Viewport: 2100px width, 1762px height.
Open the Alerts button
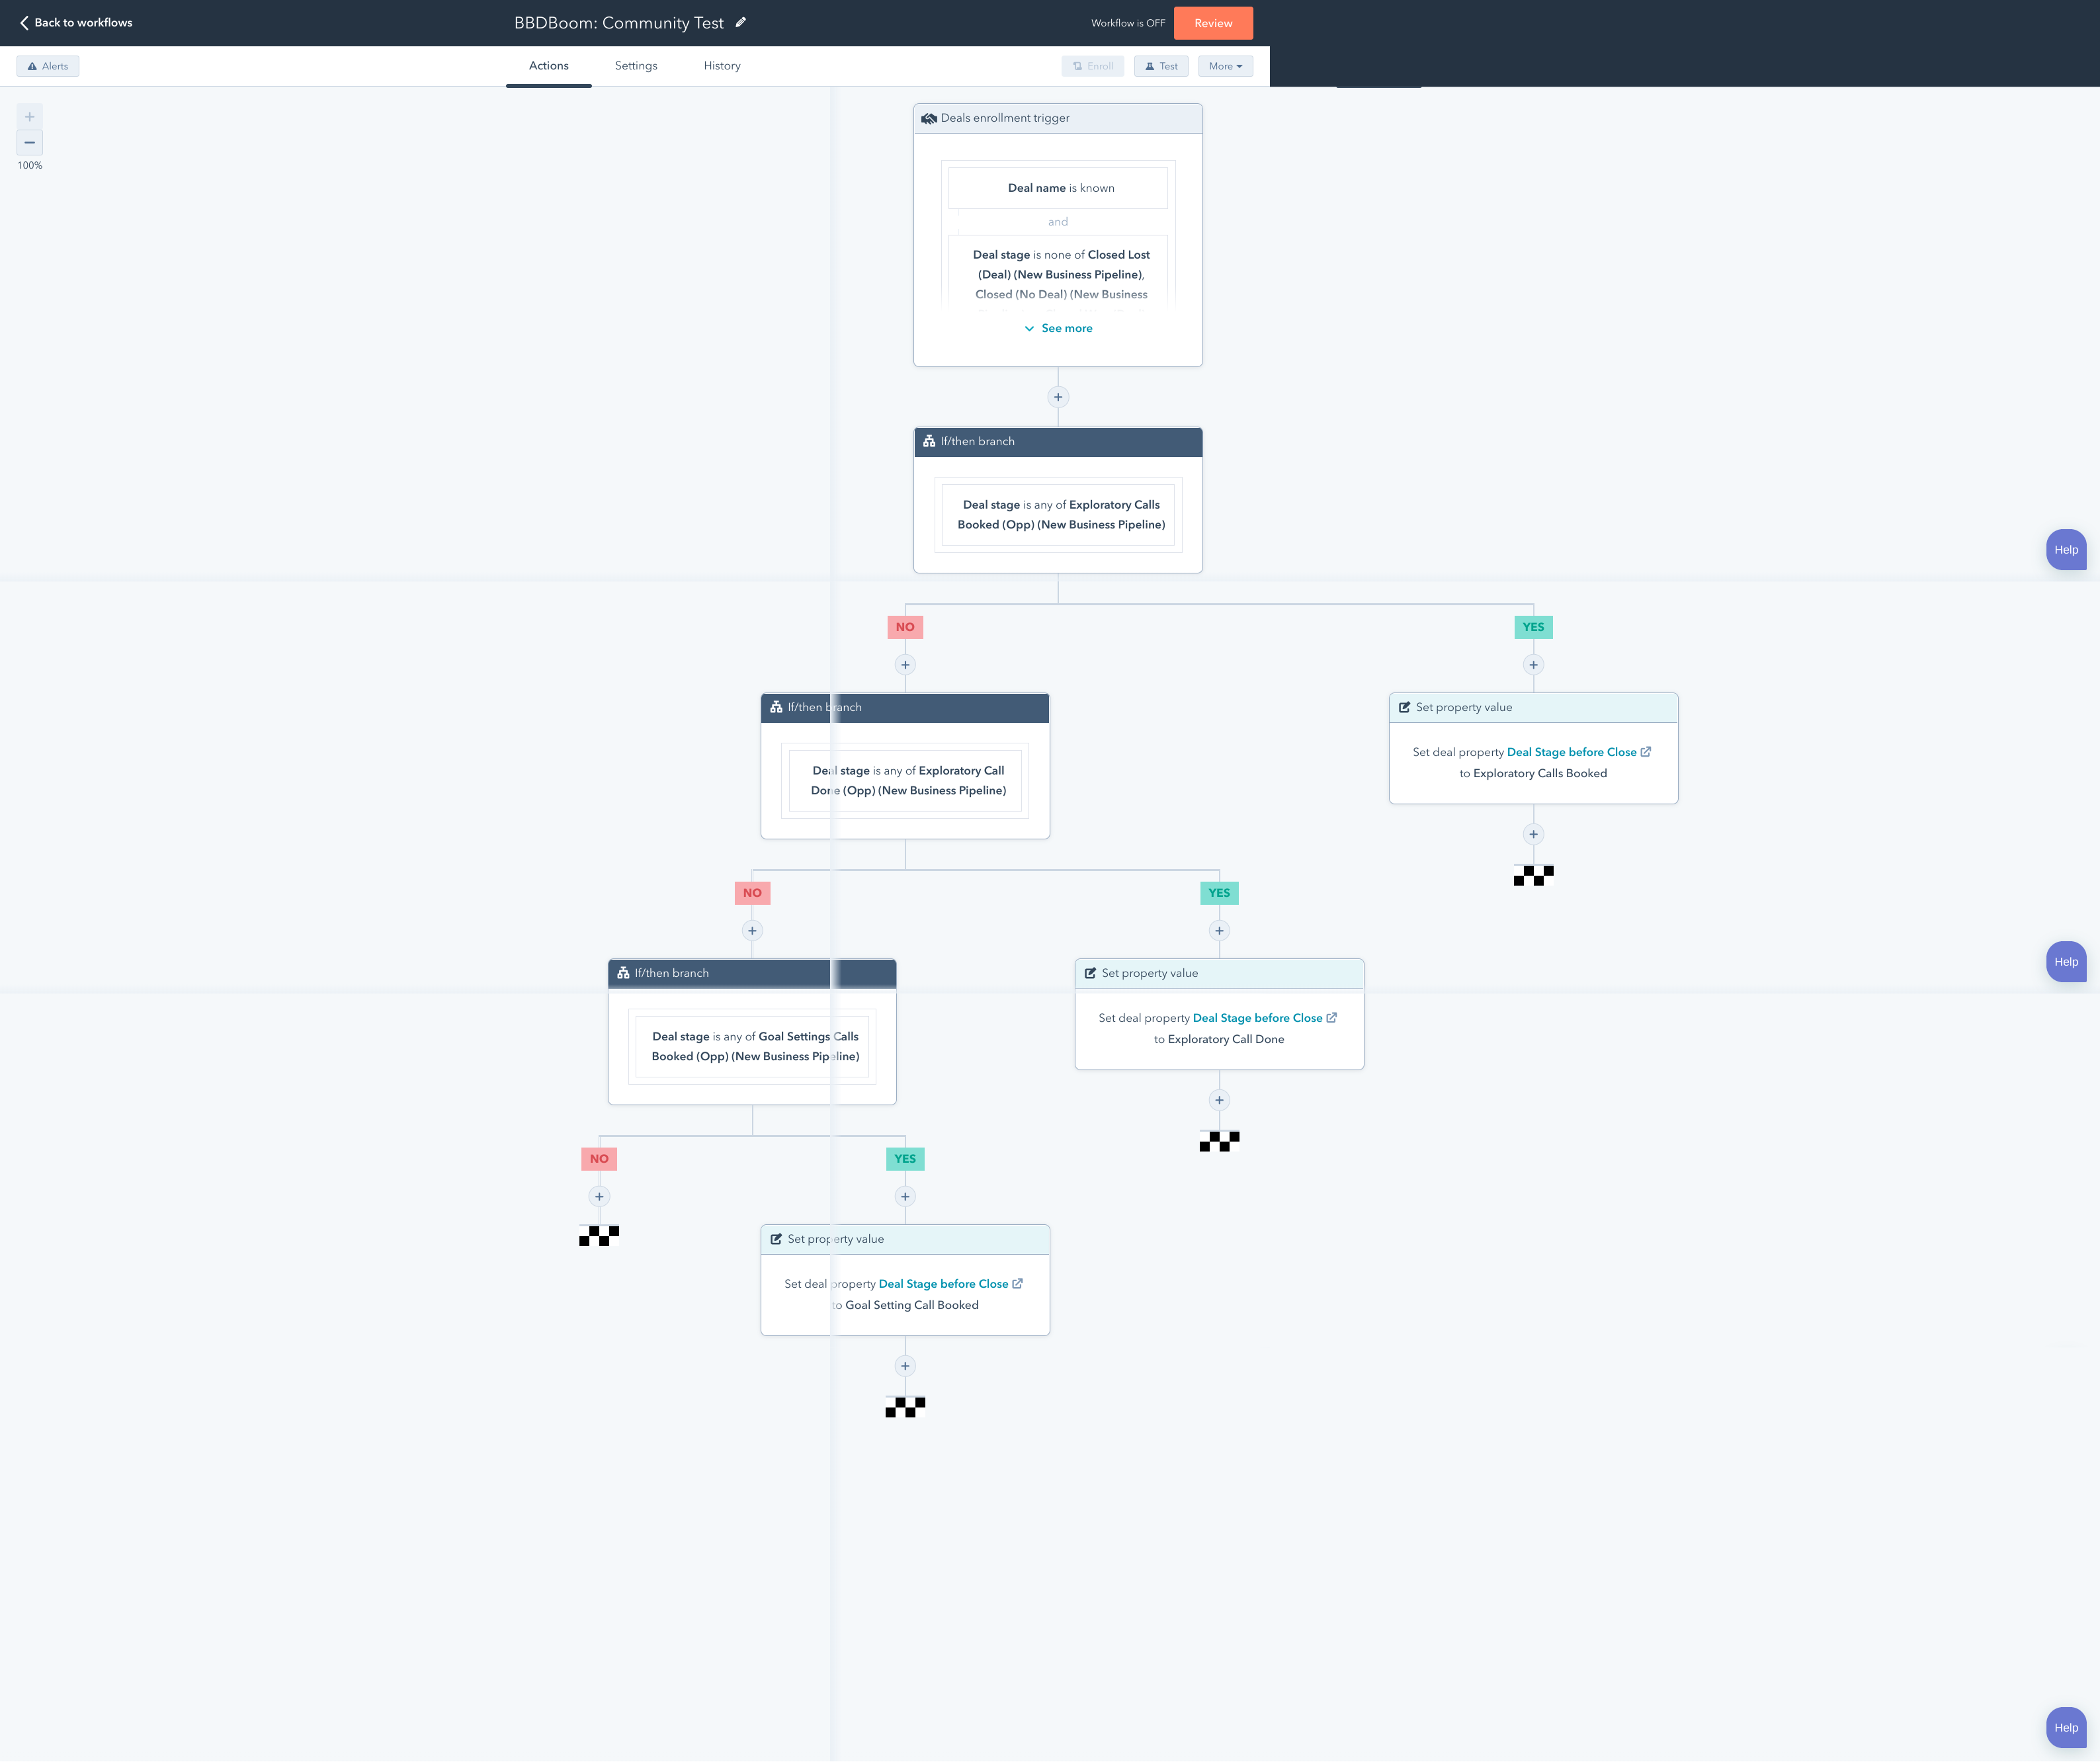tap(48, 66)
